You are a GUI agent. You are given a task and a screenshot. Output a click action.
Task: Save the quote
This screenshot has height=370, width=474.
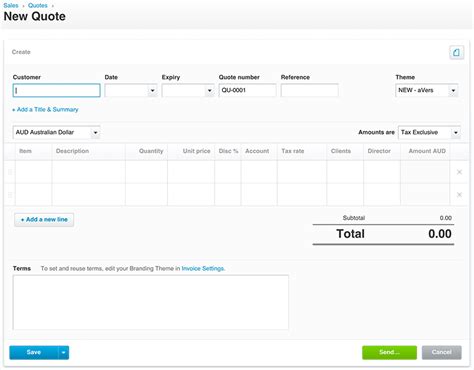coord(34,353)
